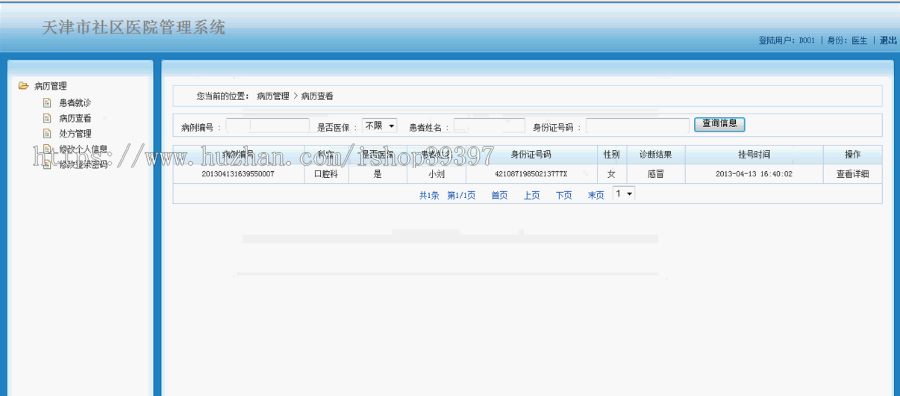Click the document icon beside 患者就诊
Screen dimensions: 900x396
pos(47,103)
